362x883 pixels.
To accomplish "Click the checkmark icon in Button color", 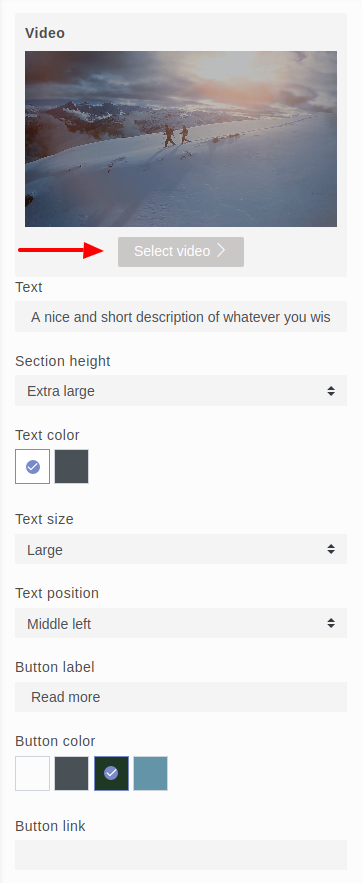I will pos(111,773).
